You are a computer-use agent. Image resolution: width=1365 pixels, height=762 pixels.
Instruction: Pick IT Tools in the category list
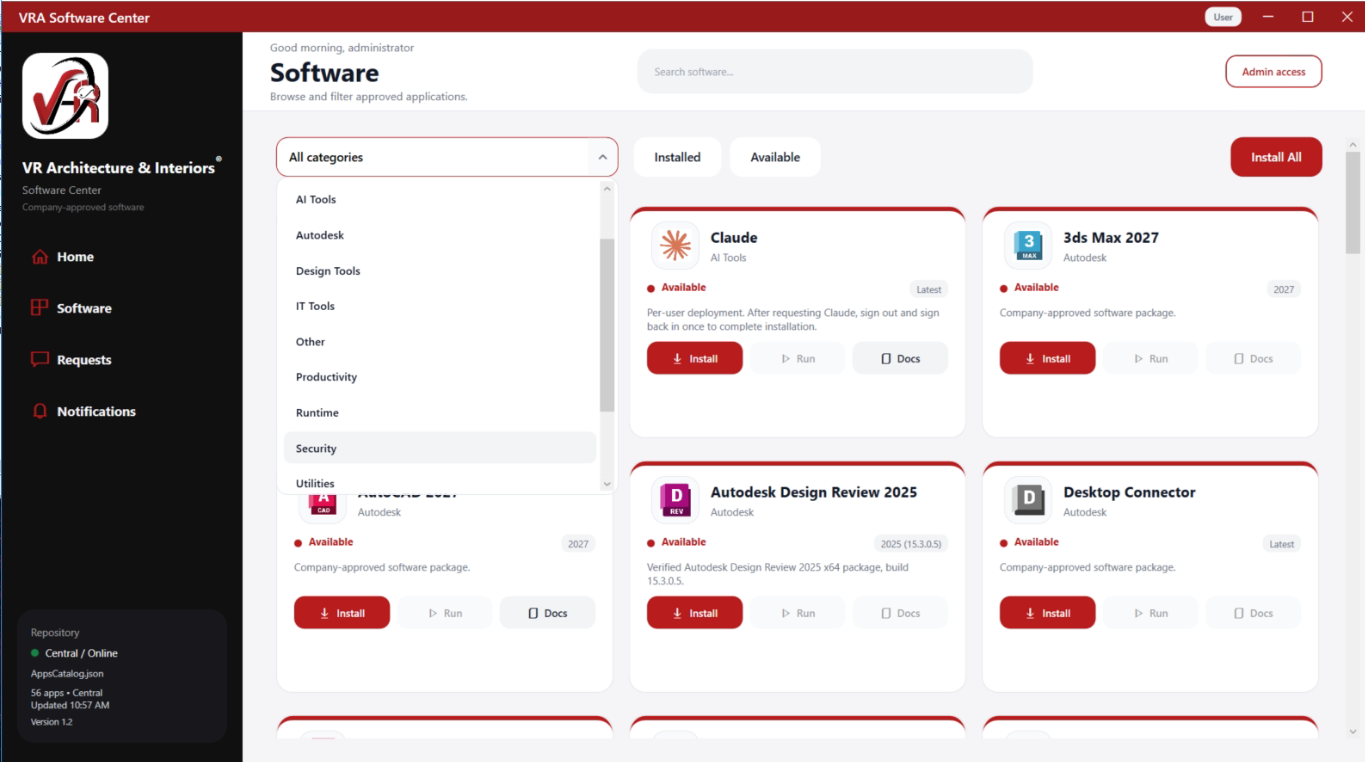(x=440, y=306)
